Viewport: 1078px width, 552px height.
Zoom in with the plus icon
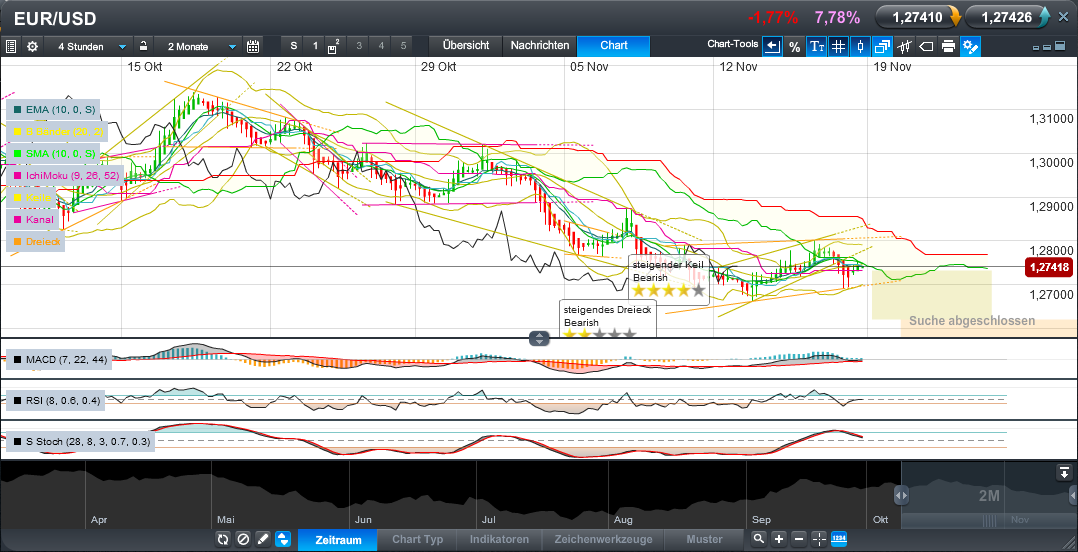tap(778, 539)
